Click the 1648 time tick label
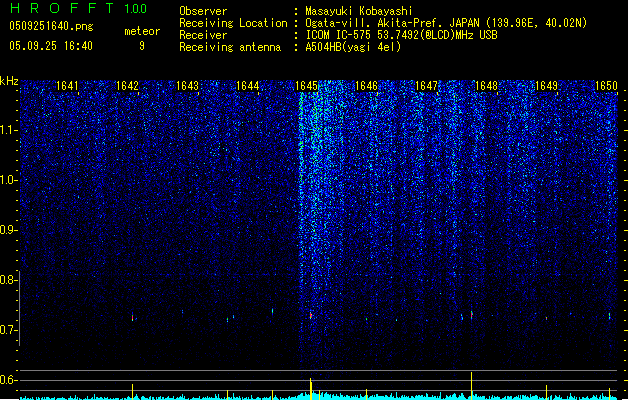This screenshot has width=629, height=400. pos(486,86)
